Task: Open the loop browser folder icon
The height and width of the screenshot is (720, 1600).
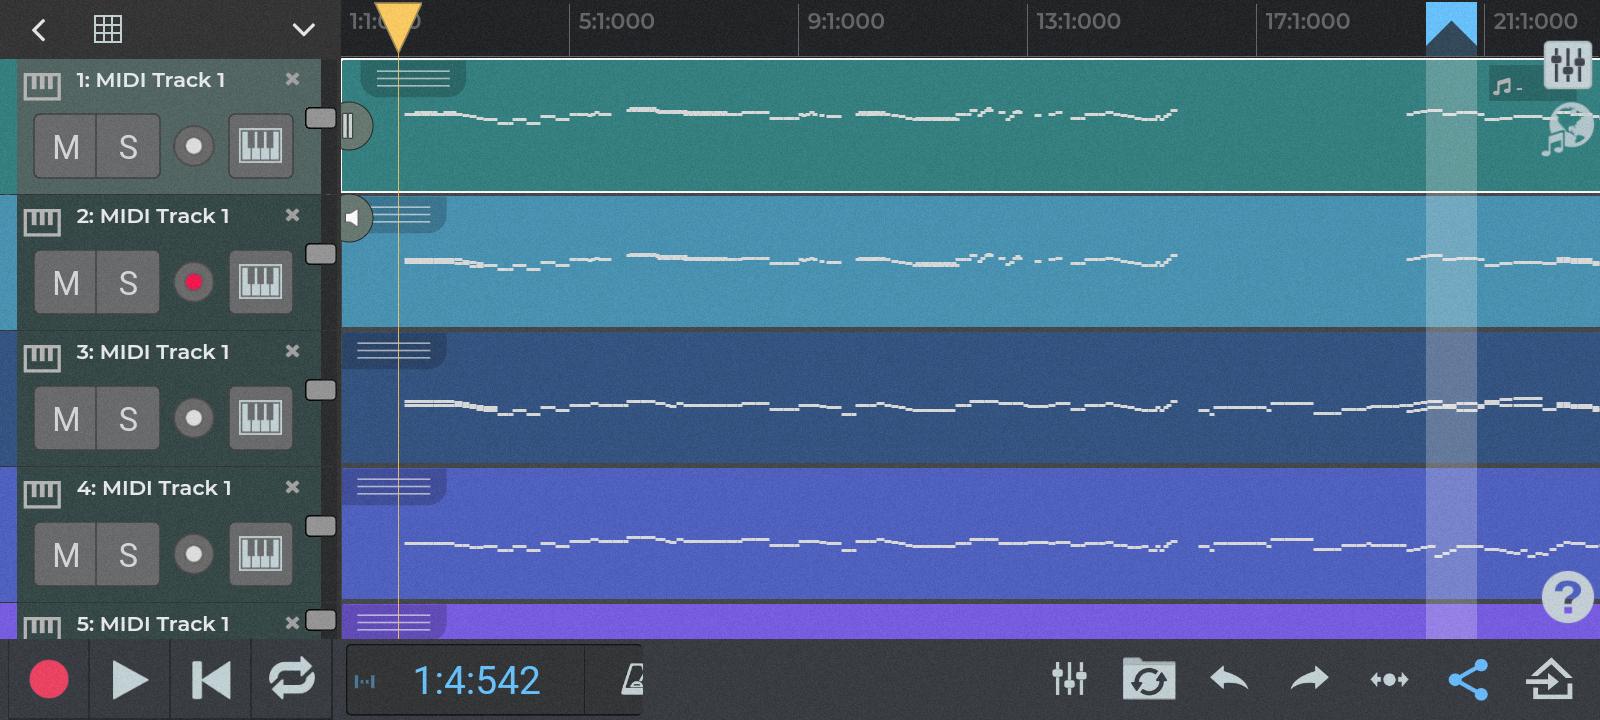Action: 1148,679
